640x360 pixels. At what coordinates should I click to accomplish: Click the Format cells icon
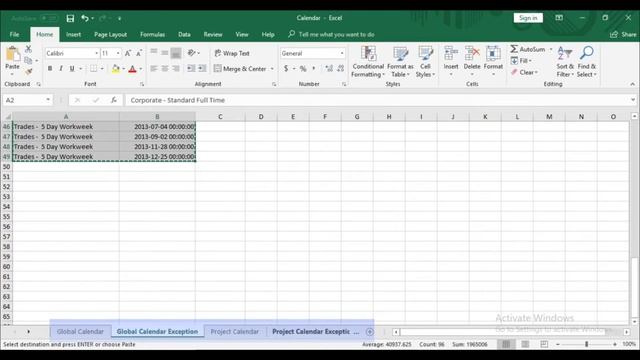(493, 53)
